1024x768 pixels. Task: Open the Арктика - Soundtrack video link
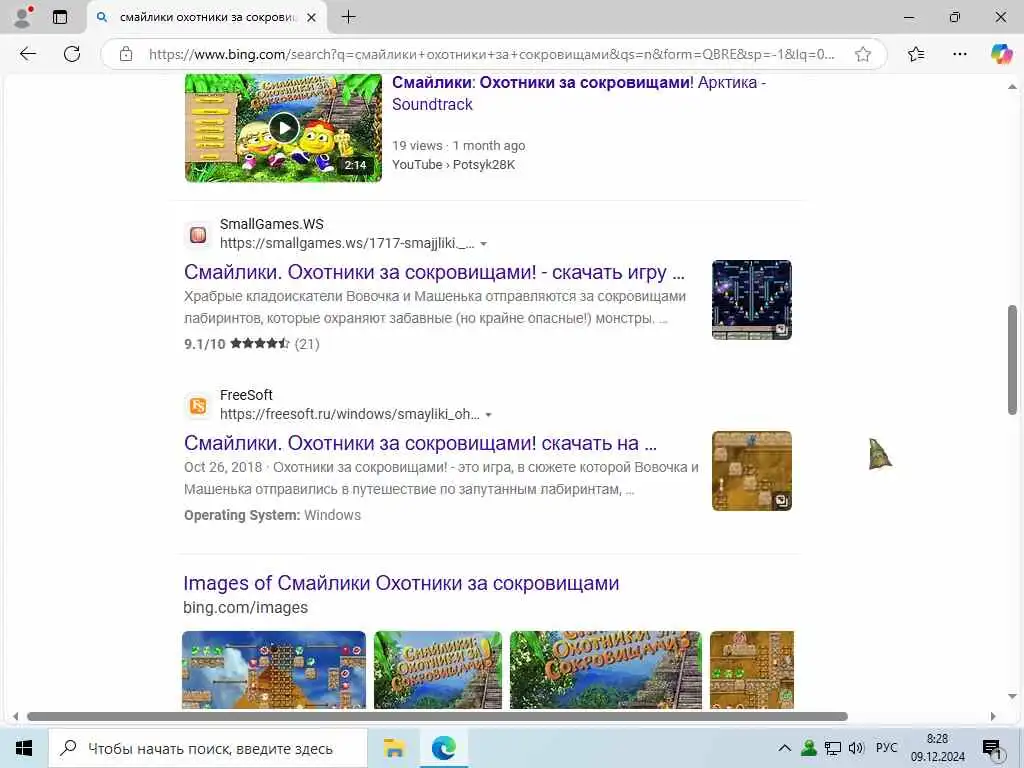[x=579, y=93]
